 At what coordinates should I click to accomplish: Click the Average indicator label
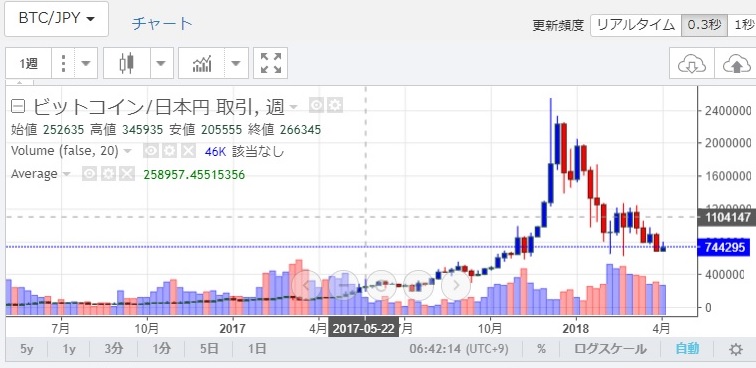click(x=34, y=174)
